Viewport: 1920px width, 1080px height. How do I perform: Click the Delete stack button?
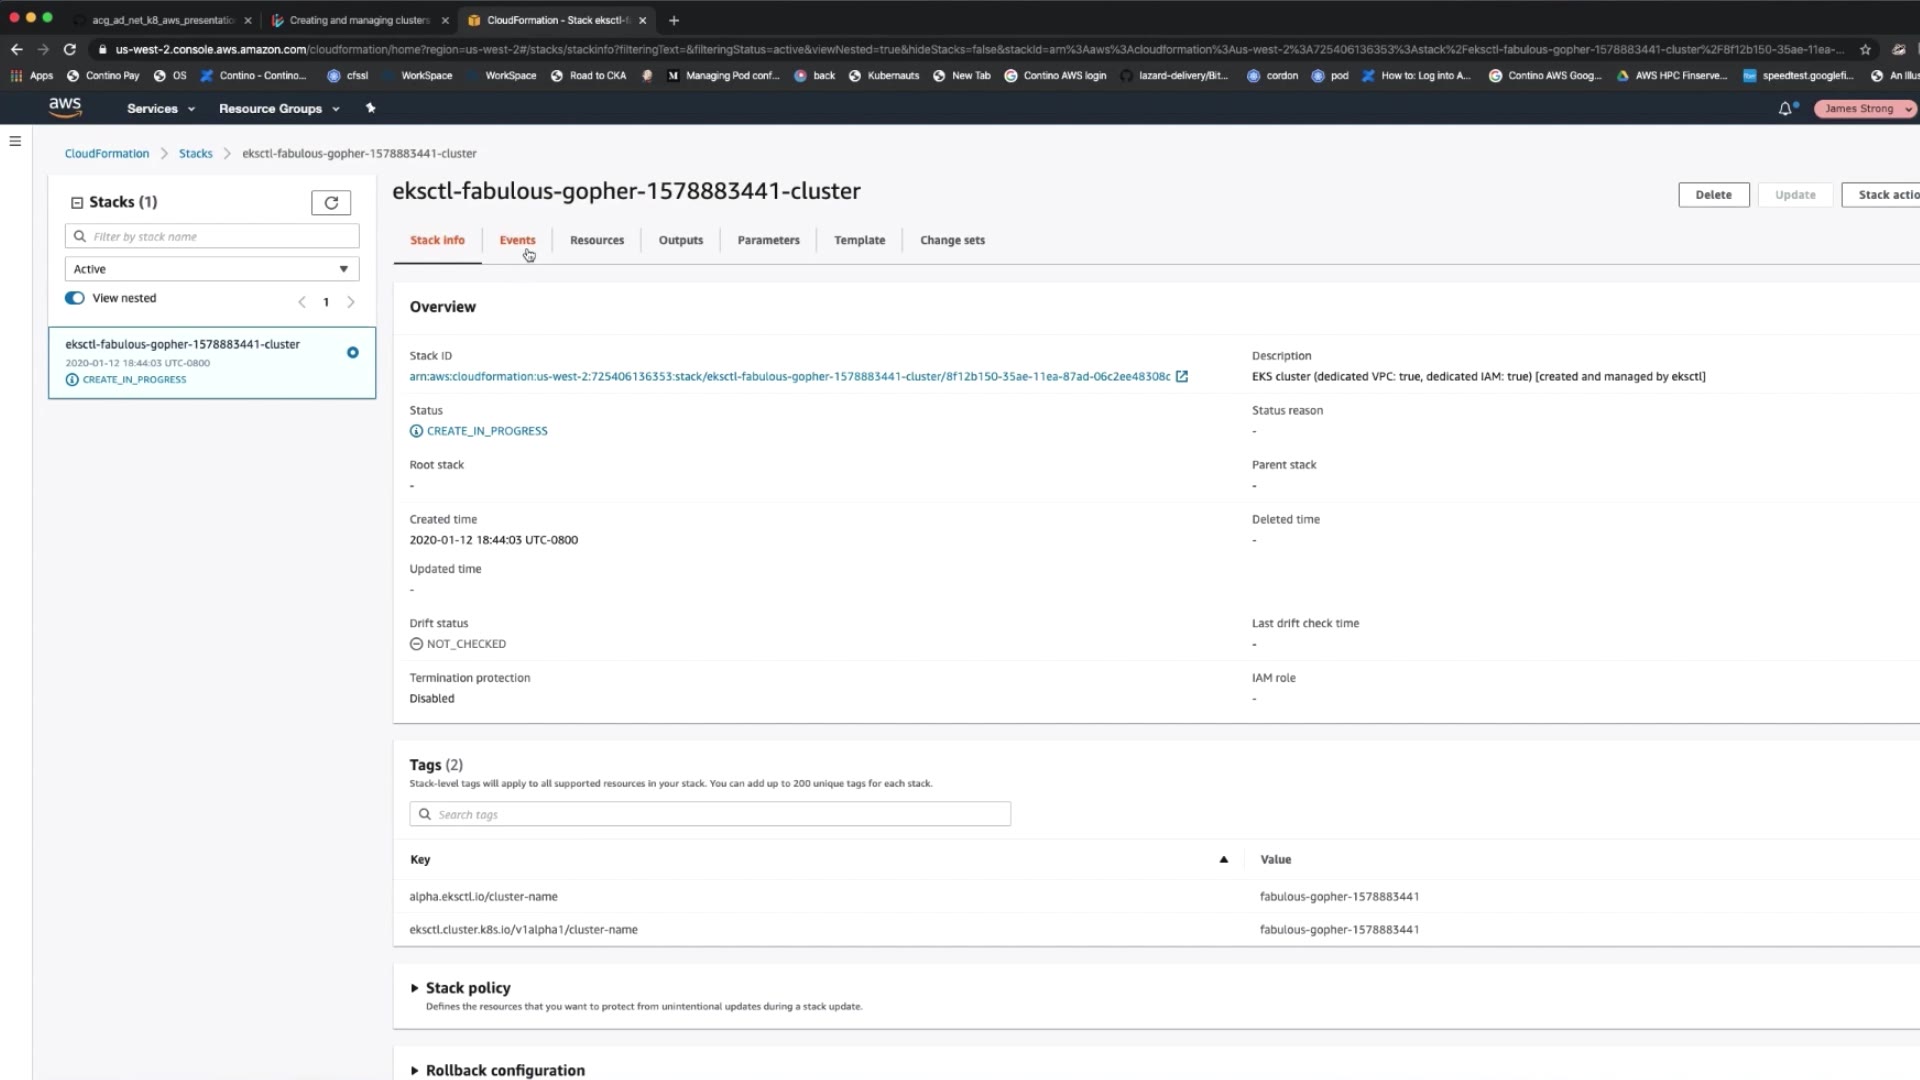[1713, 195]
